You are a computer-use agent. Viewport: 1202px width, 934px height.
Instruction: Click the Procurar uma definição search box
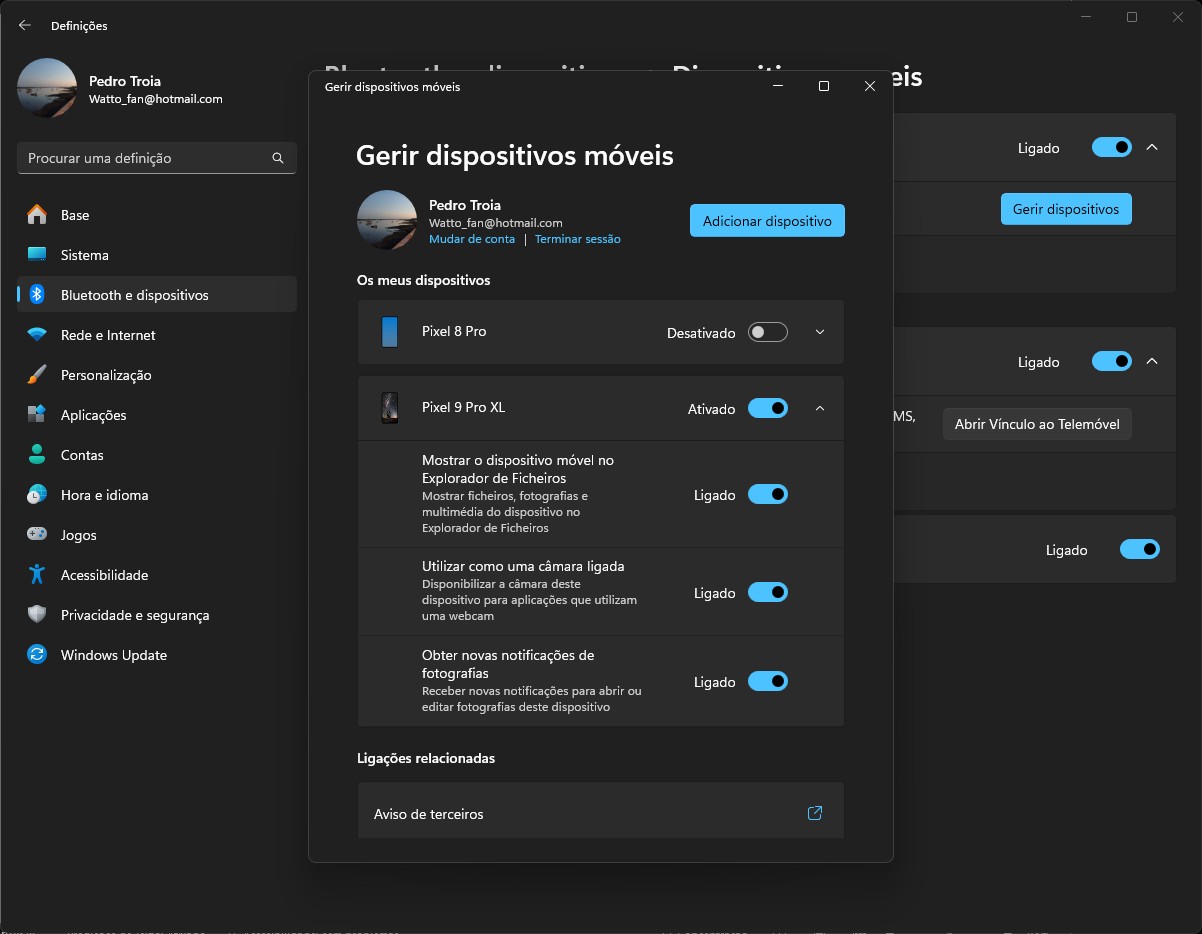(x=145, y=158)
